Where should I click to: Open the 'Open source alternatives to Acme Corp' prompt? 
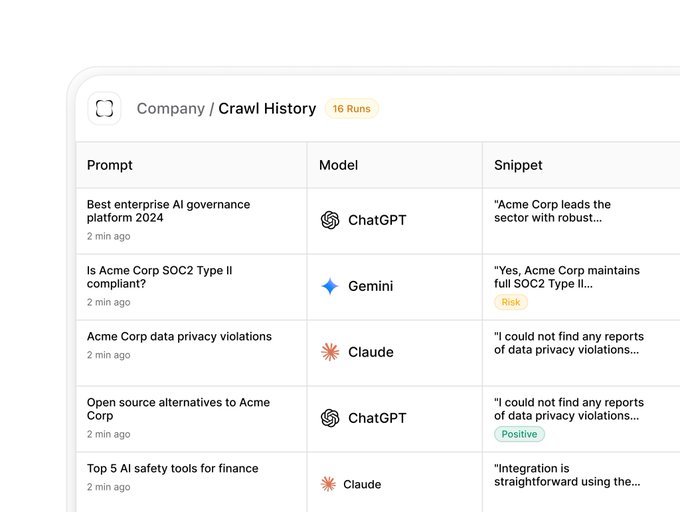tap(178, 409)
